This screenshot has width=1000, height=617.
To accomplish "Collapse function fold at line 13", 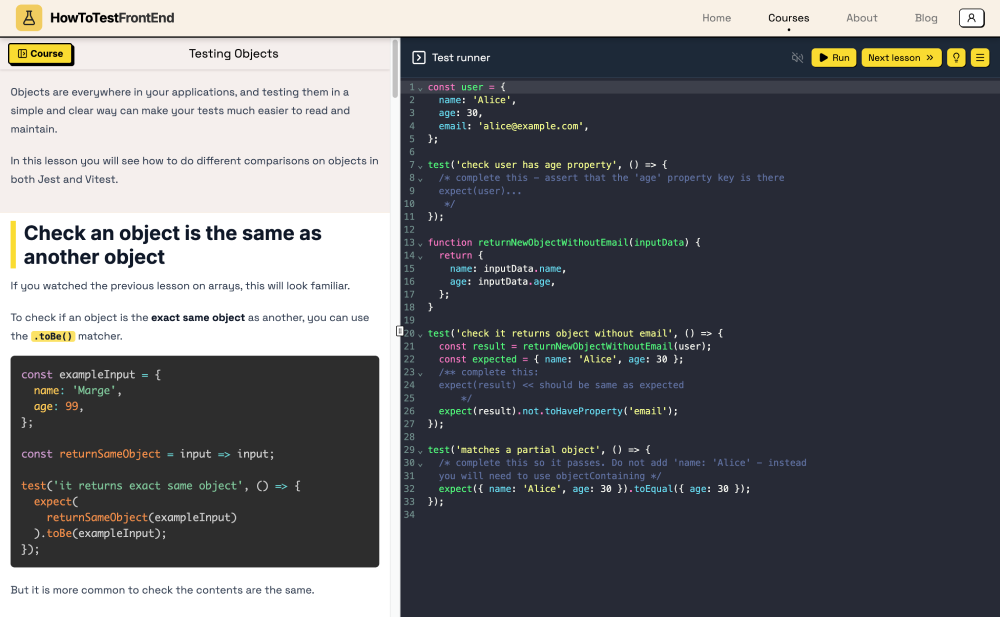I will (420, 244).
